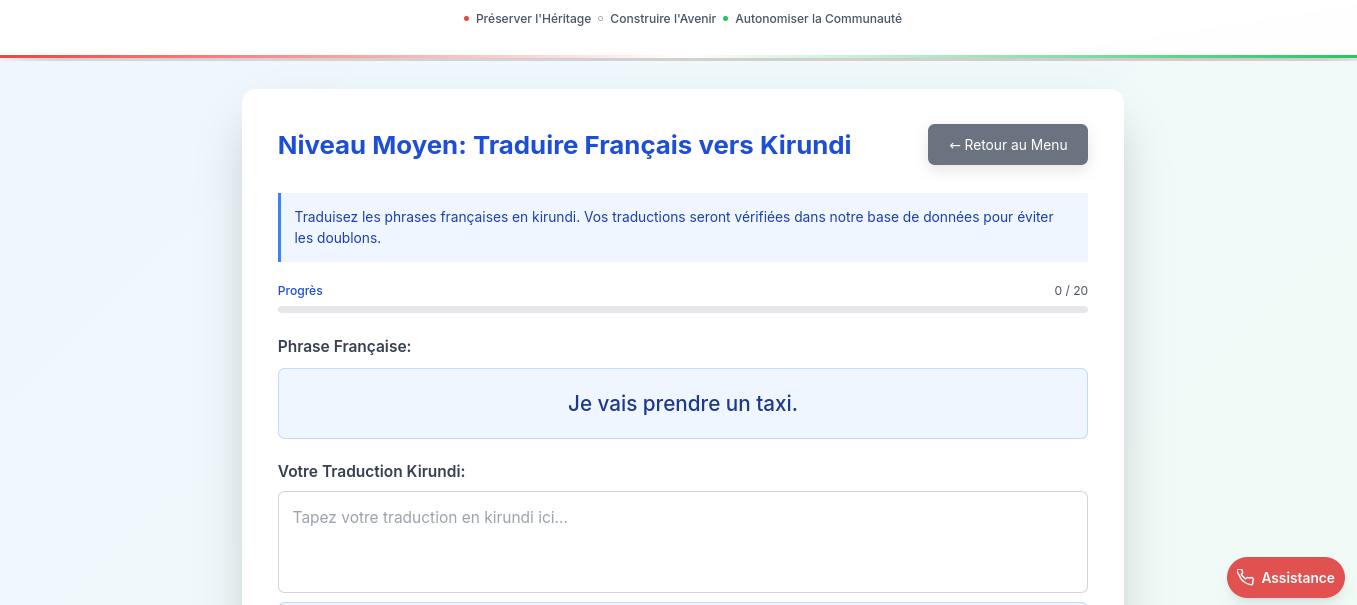Screen dimensions: 1357x605
Task: Click the phone icon on the Assistance button
Action: point(1246,577)
